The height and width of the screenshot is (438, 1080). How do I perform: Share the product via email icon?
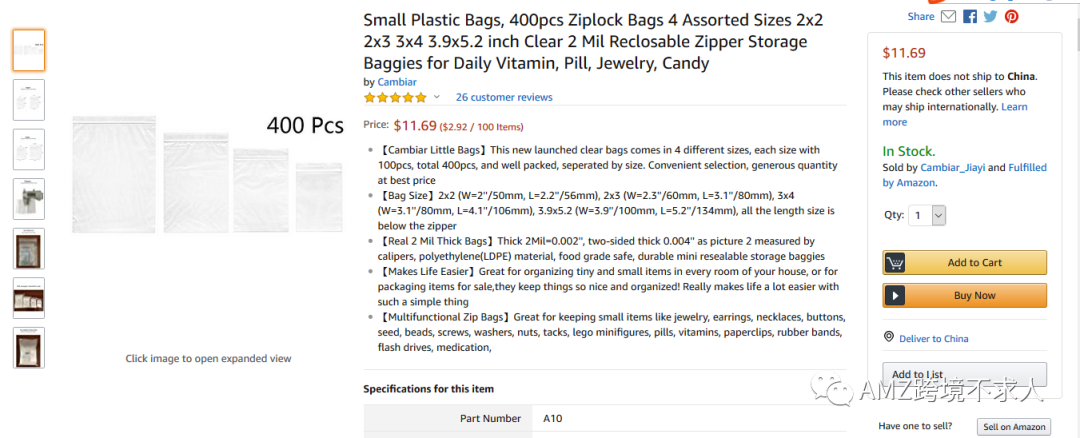[x=948, y=16]
